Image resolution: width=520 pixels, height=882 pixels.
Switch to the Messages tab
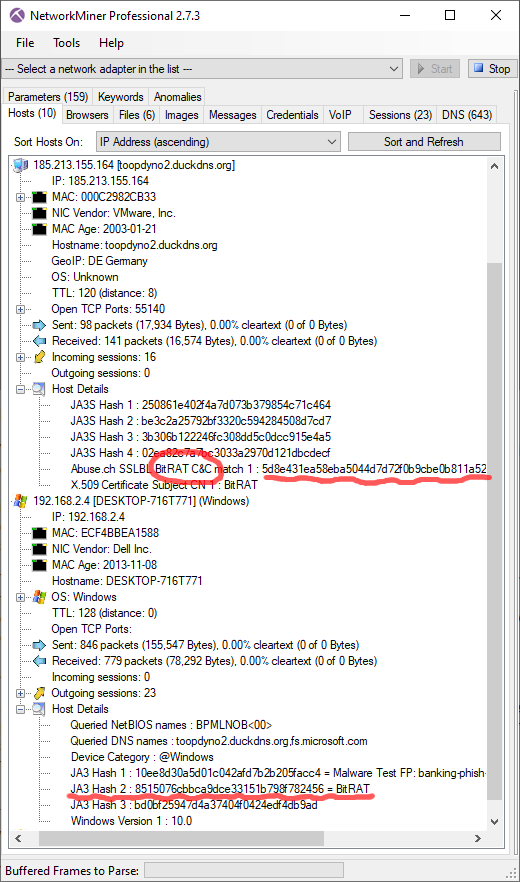(x=232, y=115)
